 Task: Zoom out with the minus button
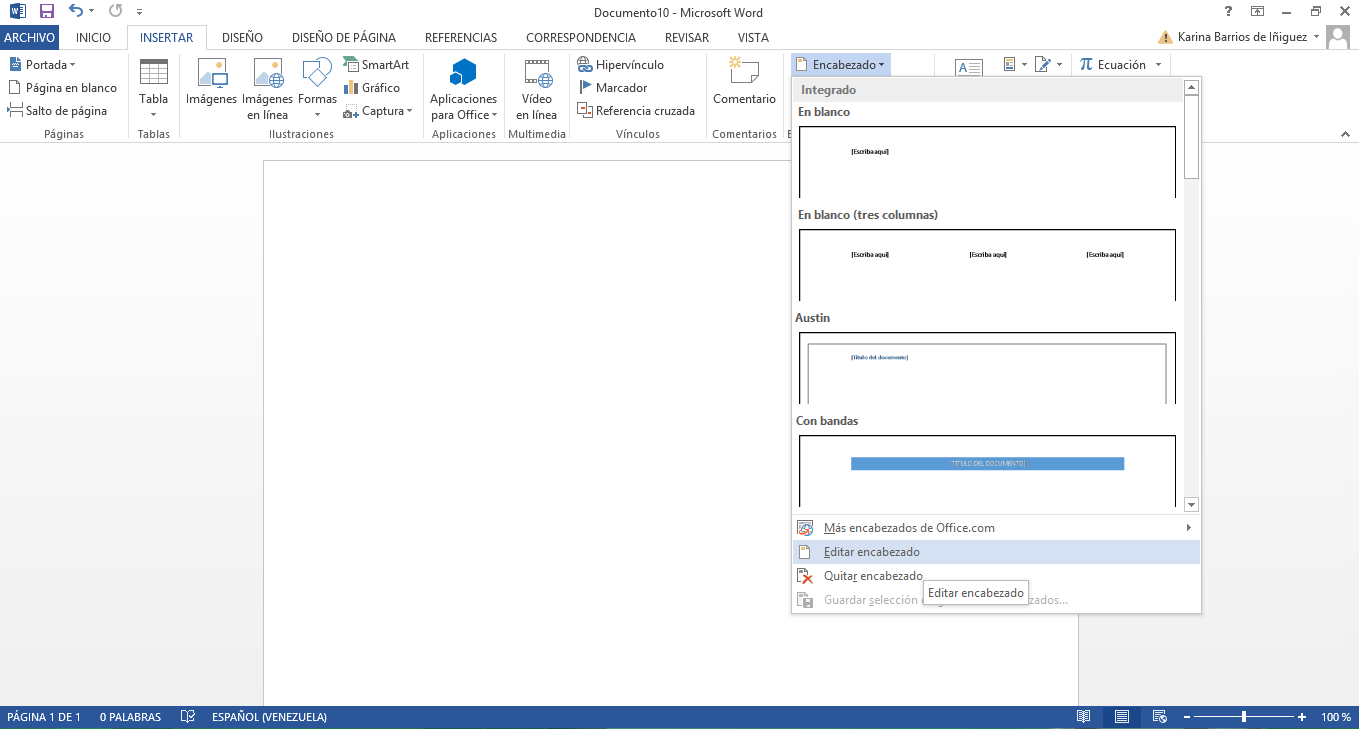(1187, 717)
